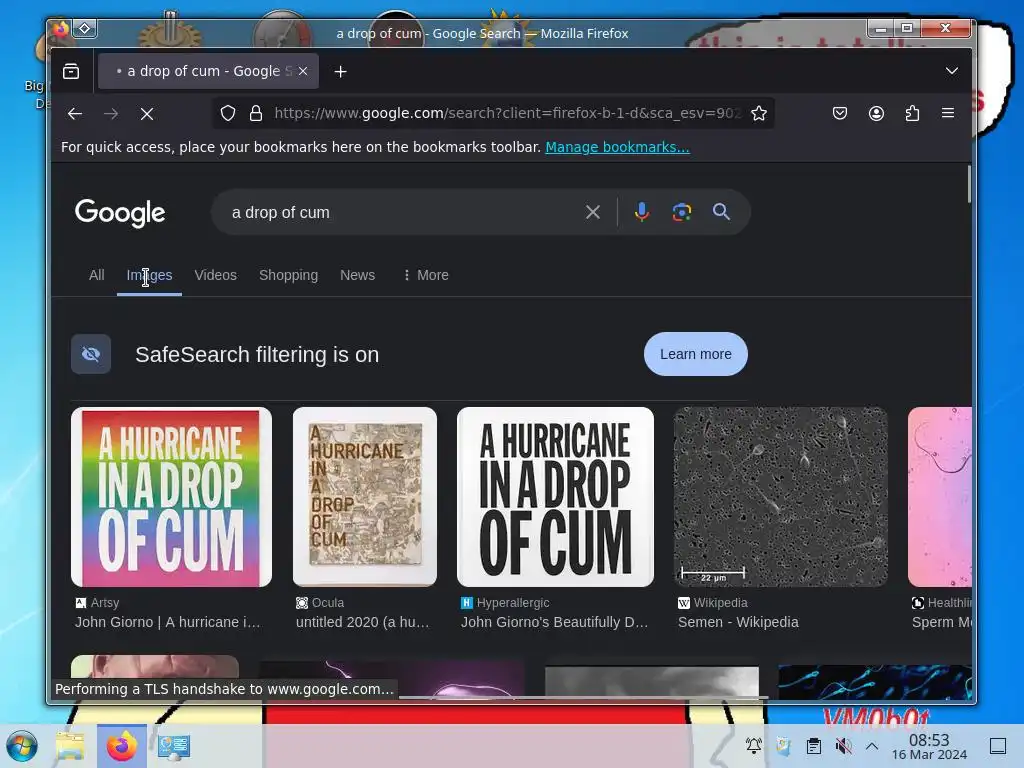Viewport: 1024px width, 768px height.
Task: Expand the list all tabs chevron
Action: pyautogui.click(x=952, y=71)
